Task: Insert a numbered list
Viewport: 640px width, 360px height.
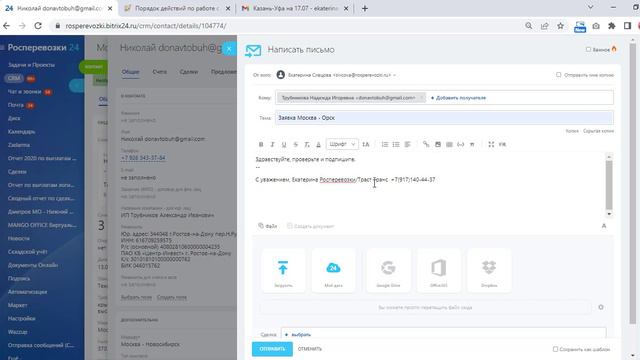Action: pyautogui.click(x=384, y=144)
